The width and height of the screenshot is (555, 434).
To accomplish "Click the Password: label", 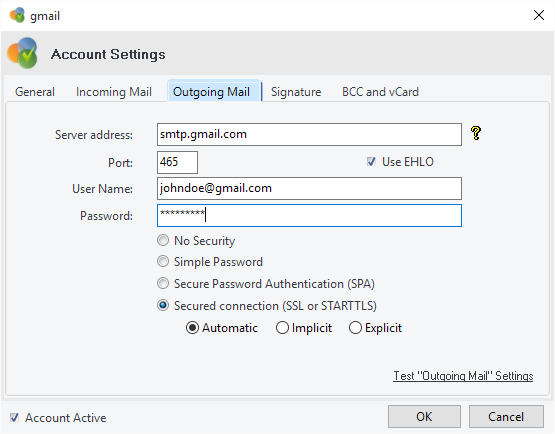I will 106,216.
